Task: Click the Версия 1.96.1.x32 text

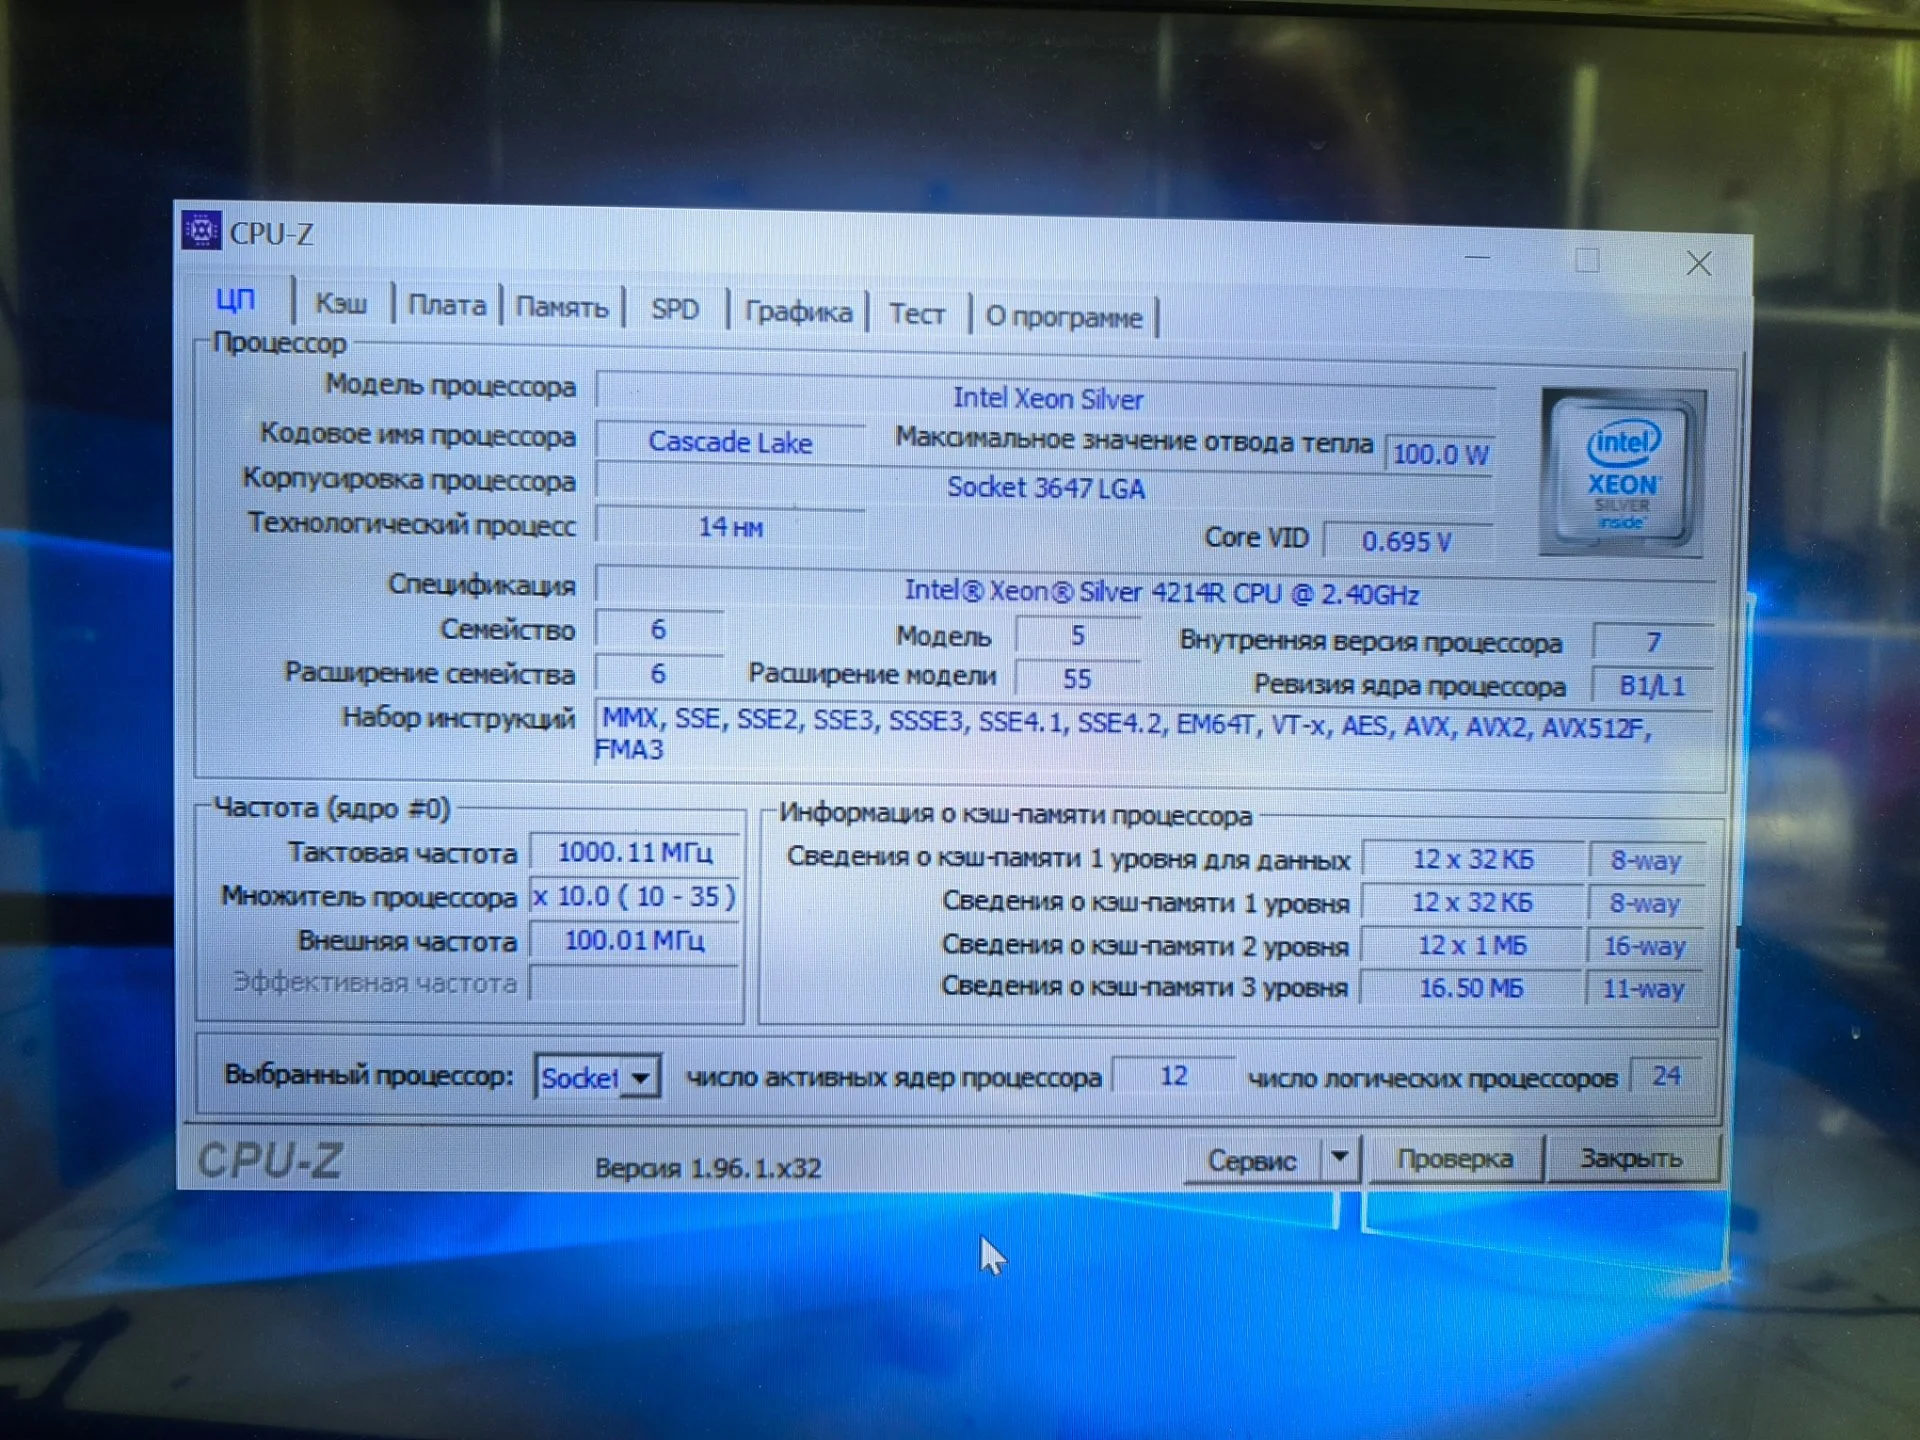Action: 708,1168
